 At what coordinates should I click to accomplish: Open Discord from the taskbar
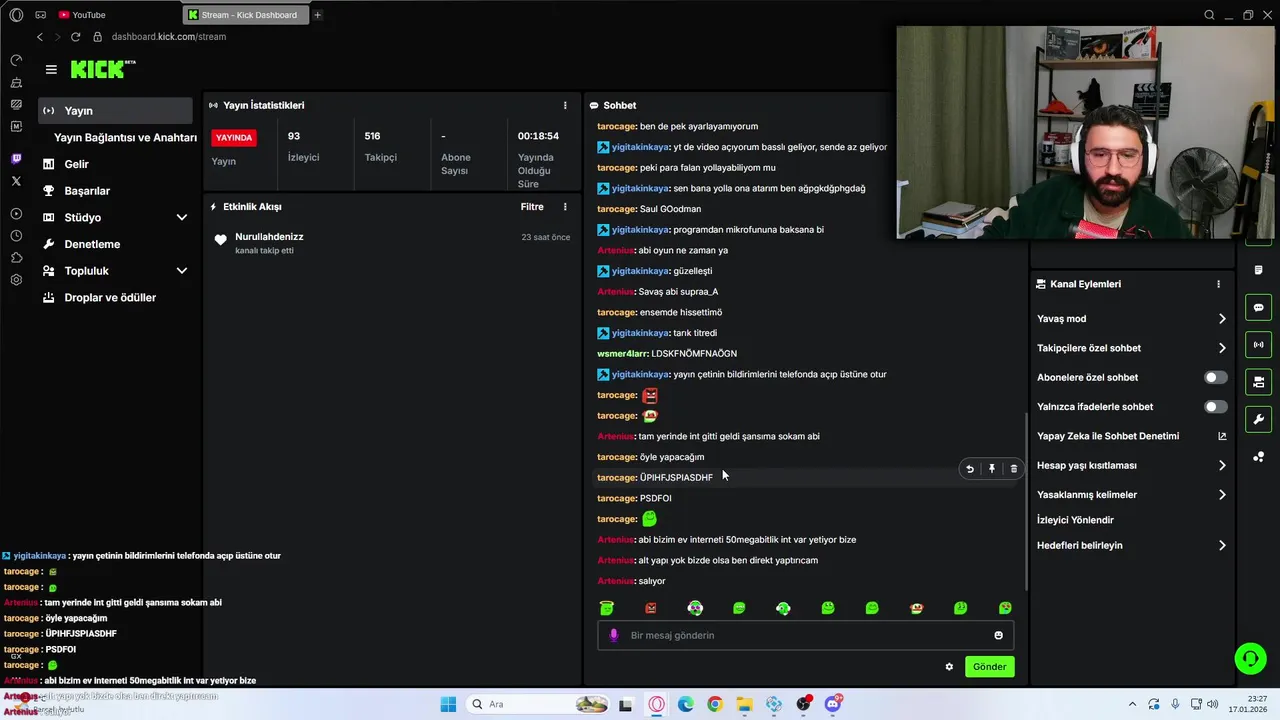832,704
